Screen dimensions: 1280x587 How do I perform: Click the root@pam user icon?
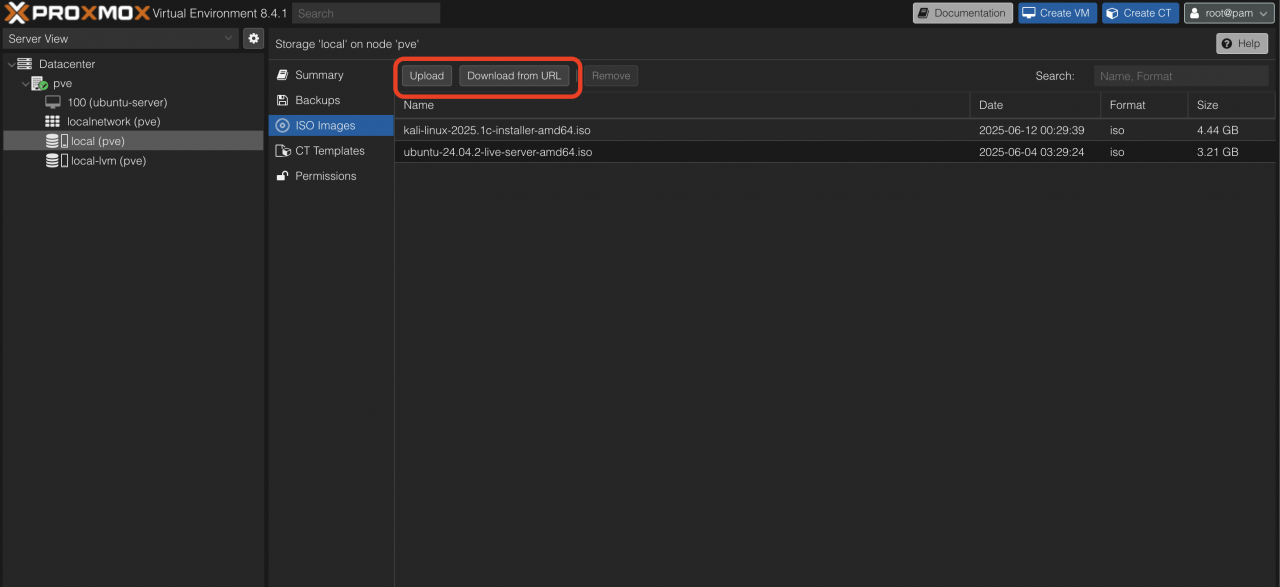click(1195, 13)
